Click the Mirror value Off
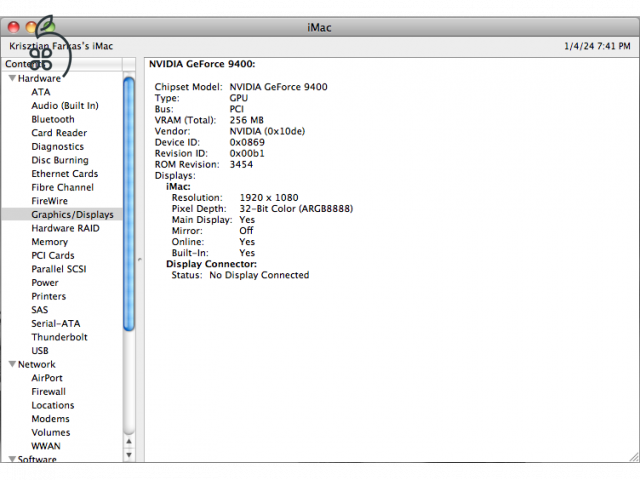Screen dimensions: 640x480 tap(246, 231)
